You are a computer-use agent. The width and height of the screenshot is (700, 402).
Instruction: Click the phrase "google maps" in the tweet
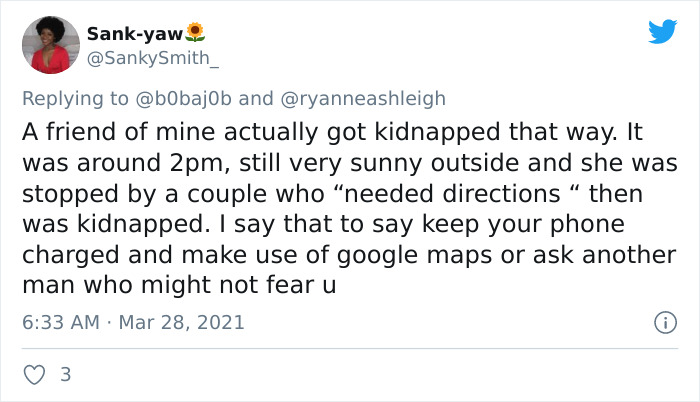pos(414,255)
